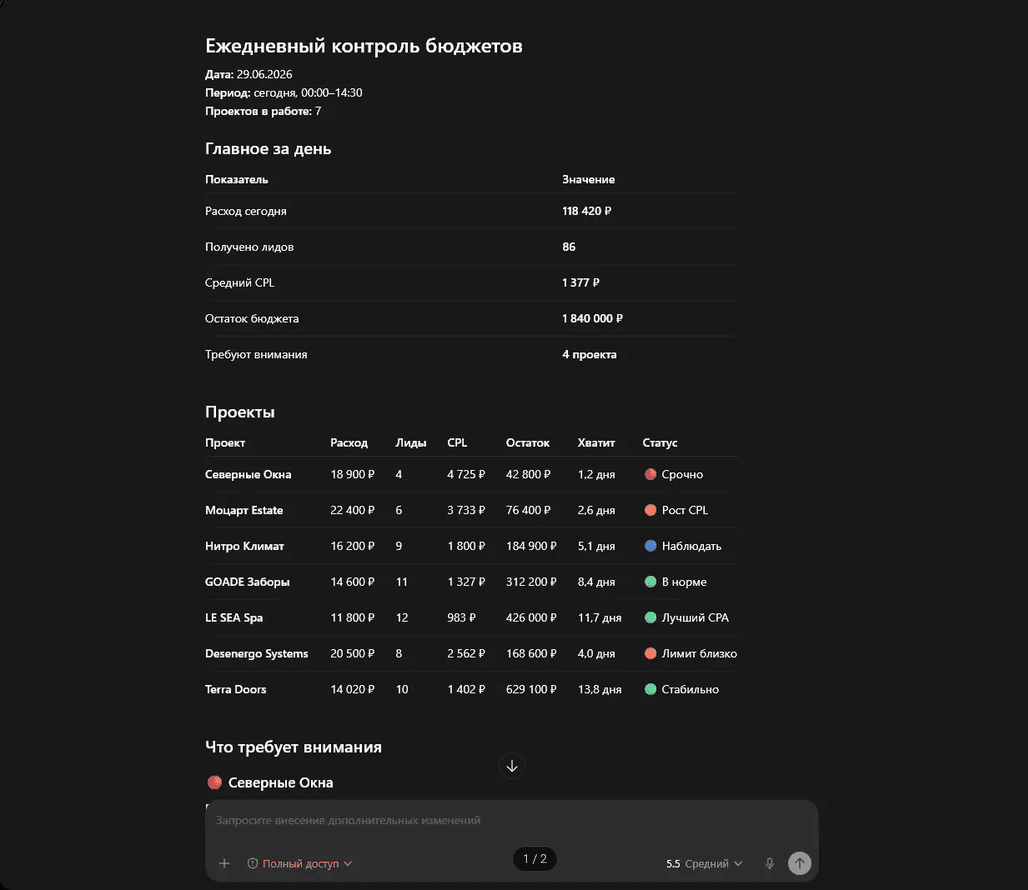1028x890 pixels.
Task: Focus the Запросите внесение дополнительных изменений field
Action: coord(511,820)
